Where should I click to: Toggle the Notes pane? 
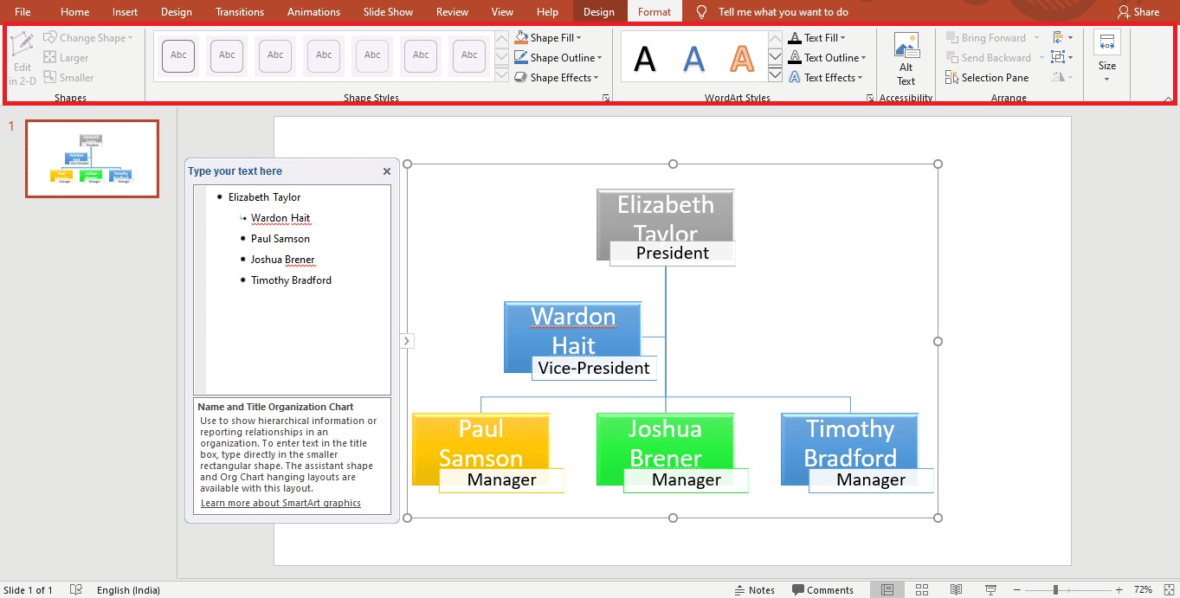[x=754, y=590]
